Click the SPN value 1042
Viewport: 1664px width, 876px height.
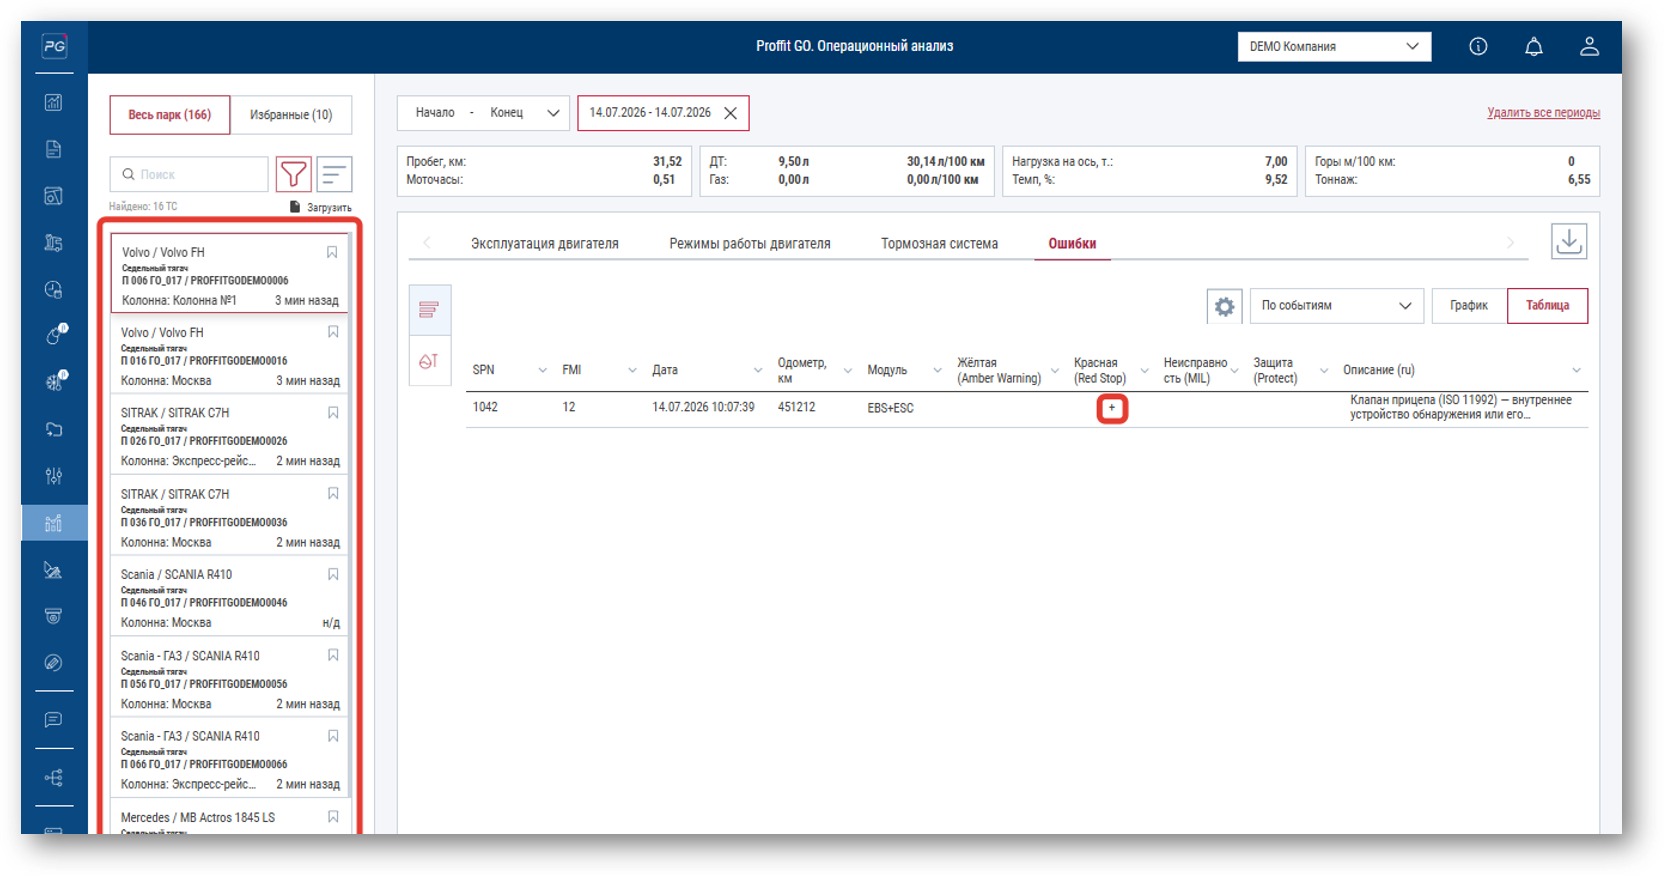pyautogui.click(x=485, y=408)
